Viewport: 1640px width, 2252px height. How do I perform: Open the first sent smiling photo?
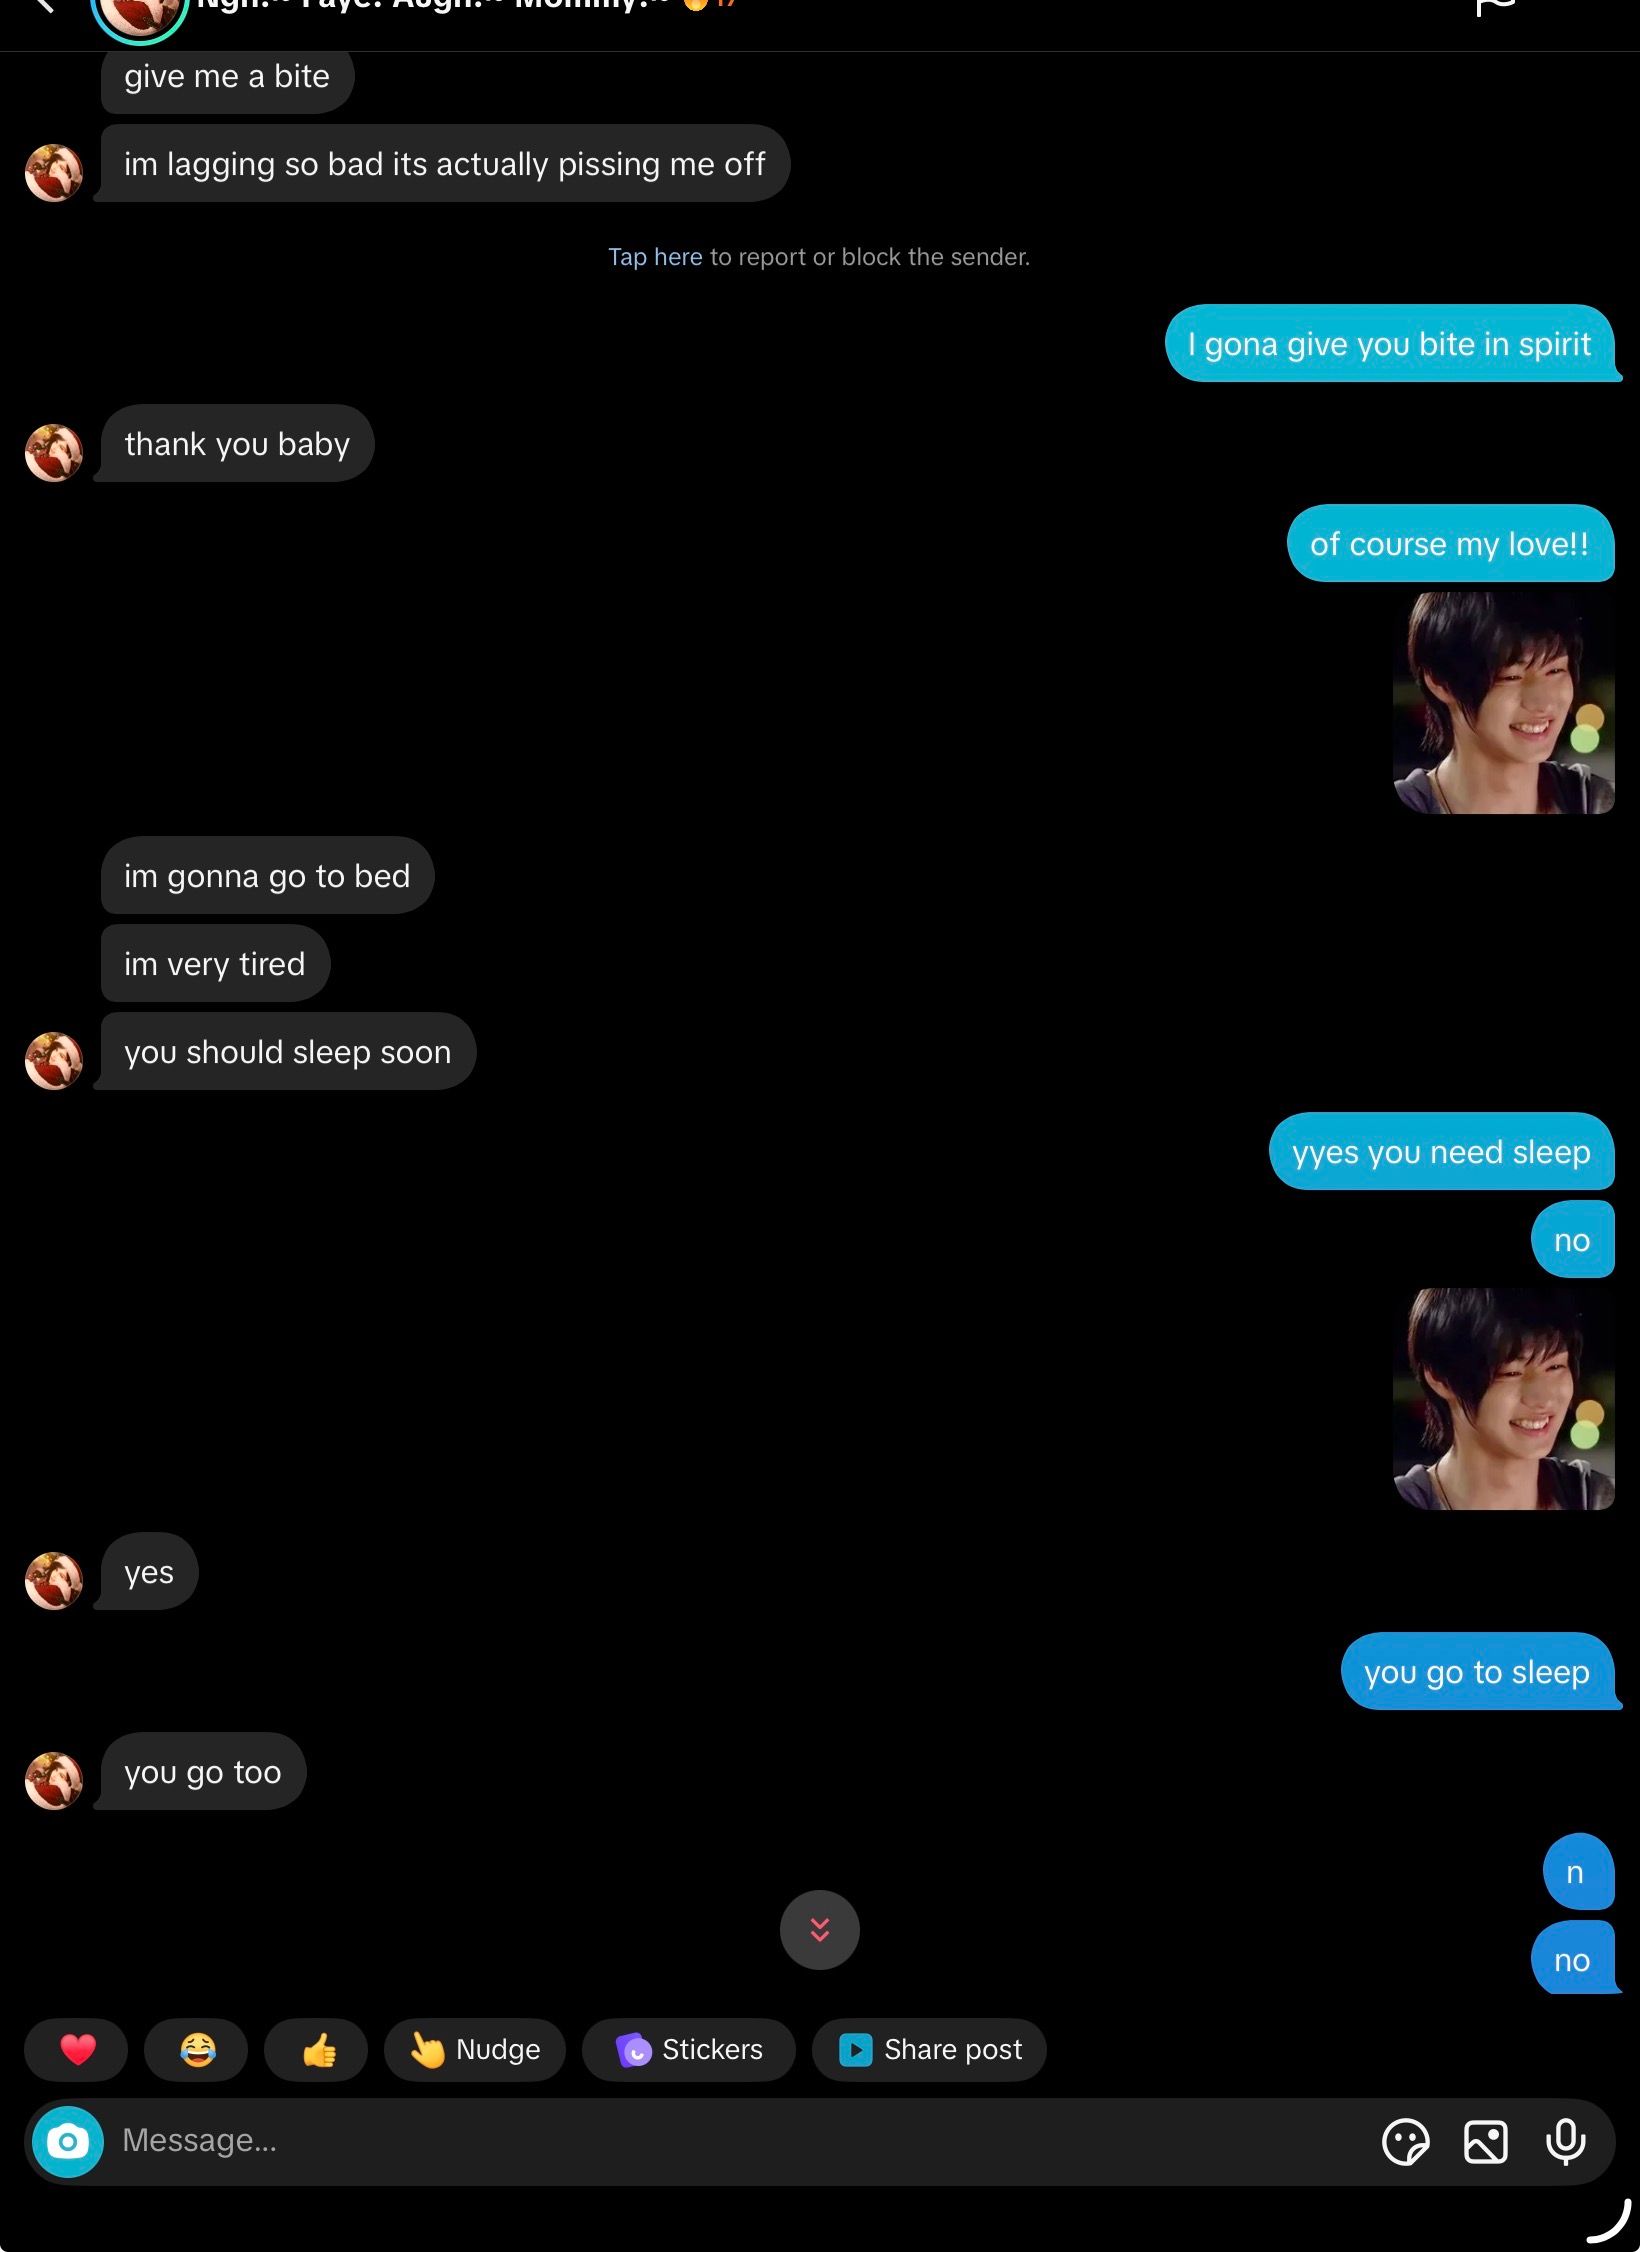tap(1503, 702)
